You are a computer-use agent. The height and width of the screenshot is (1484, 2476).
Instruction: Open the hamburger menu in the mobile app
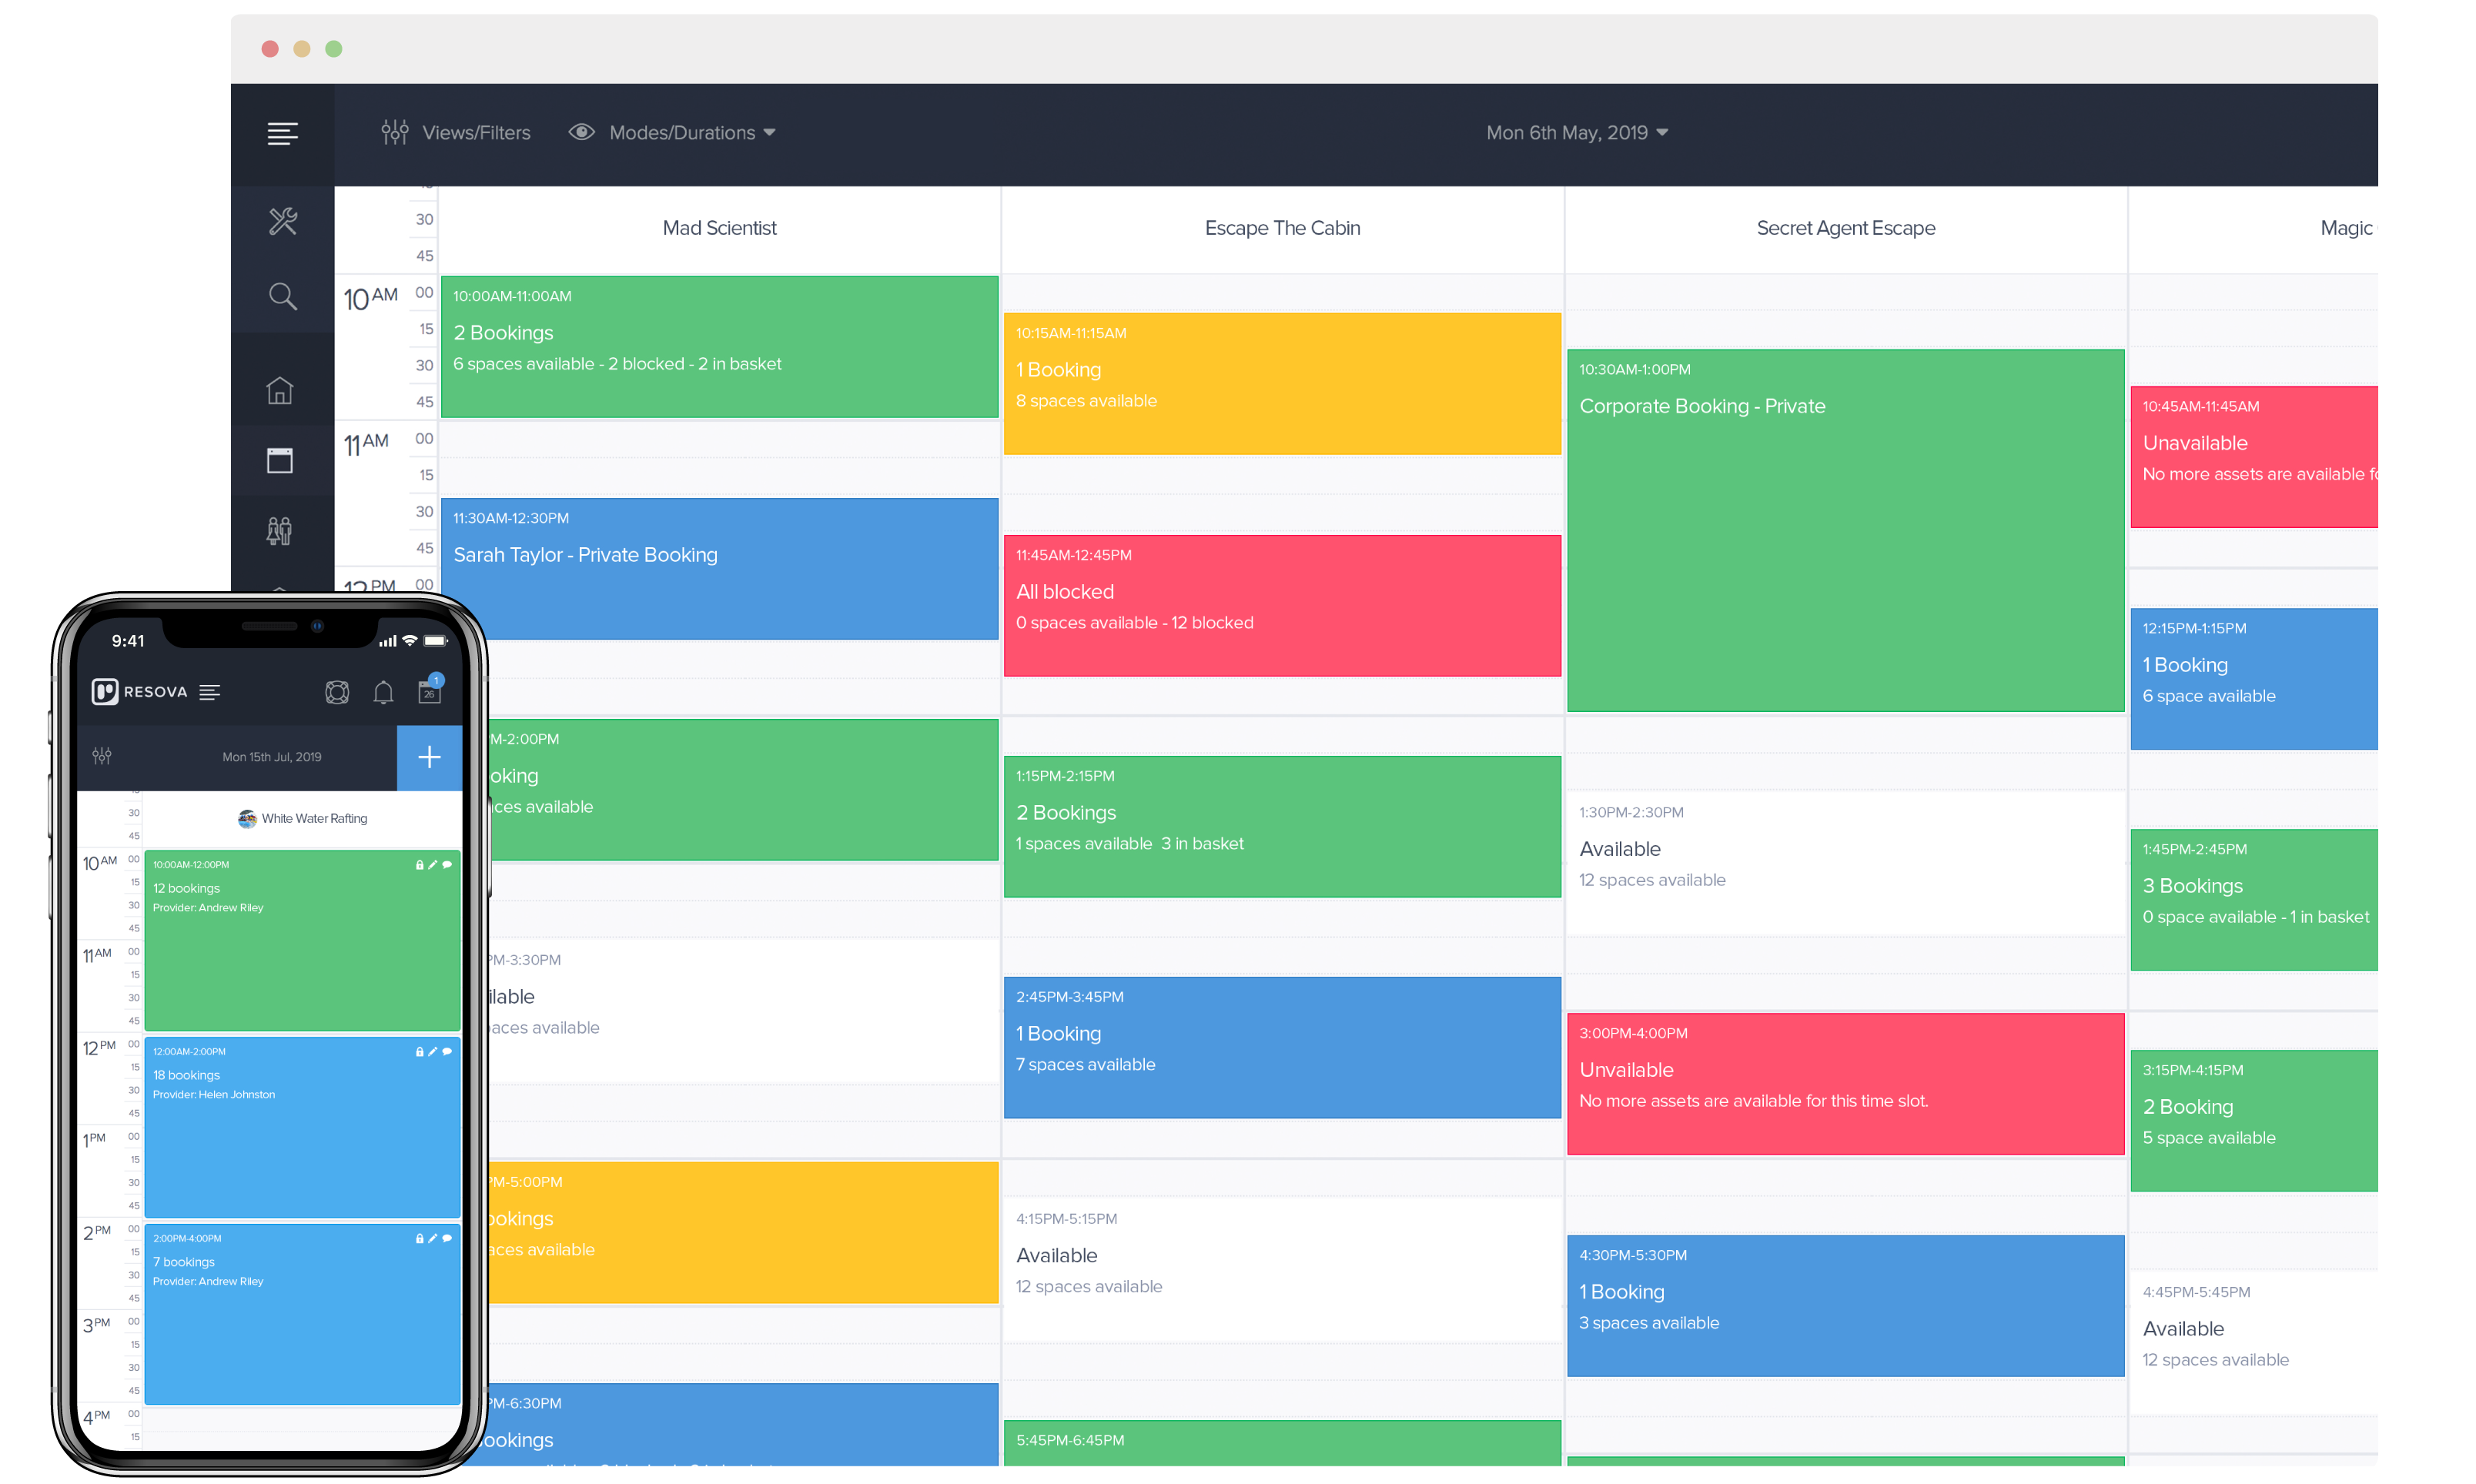[x=210, y=691]
